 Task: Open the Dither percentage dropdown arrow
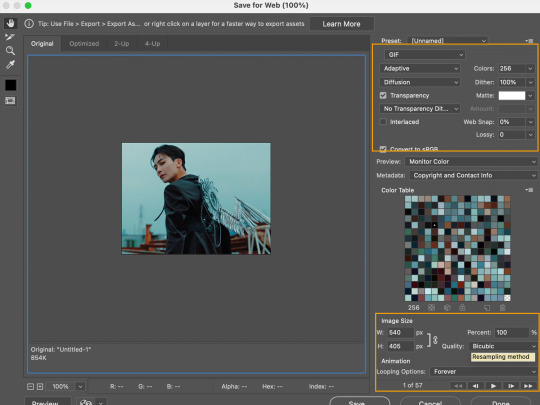[x=530, y=82]
